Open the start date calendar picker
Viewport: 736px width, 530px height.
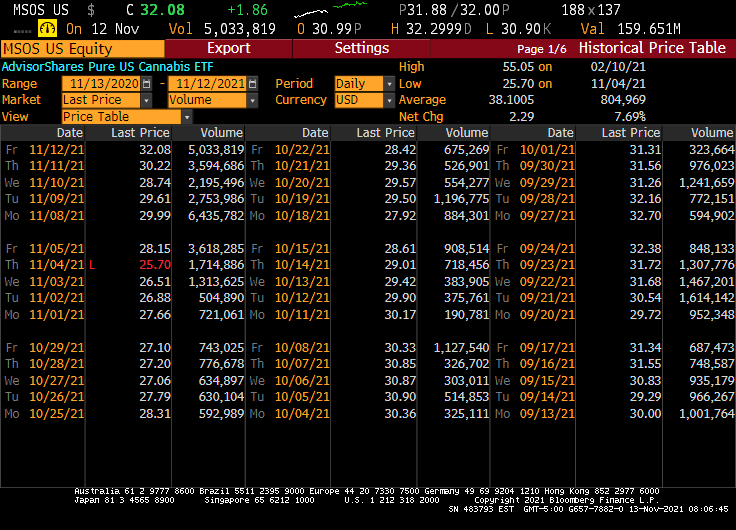click(147, 84)
